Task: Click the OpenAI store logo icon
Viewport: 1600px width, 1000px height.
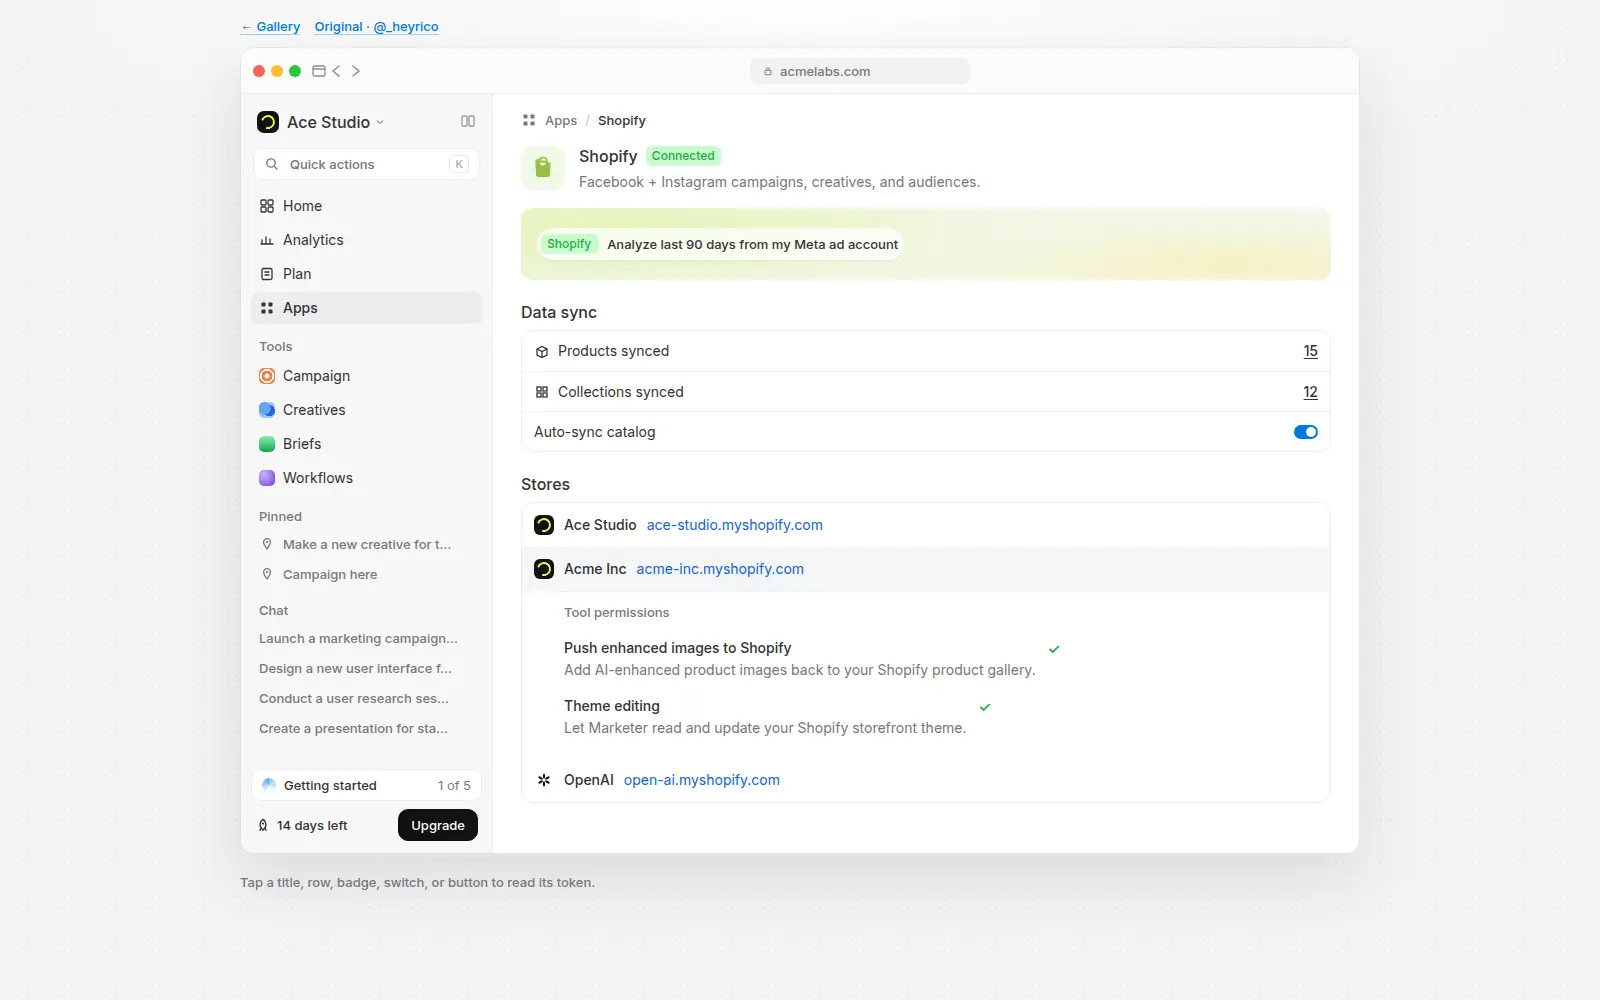Action: pos(544,780)
